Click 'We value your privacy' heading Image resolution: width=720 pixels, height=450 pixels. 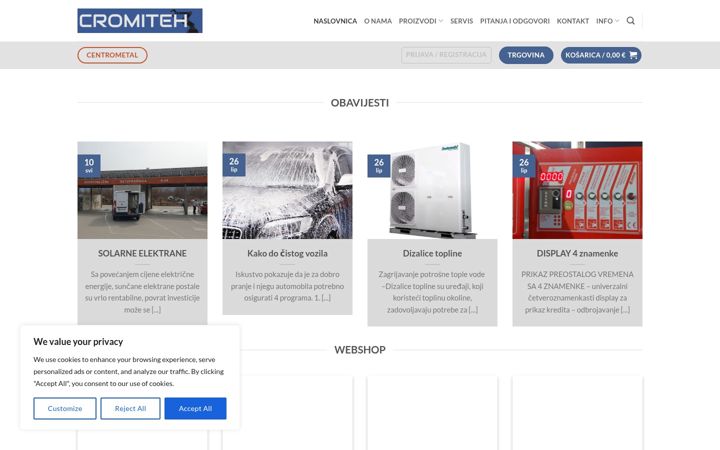pyautogui.click(x=78, y=342)
